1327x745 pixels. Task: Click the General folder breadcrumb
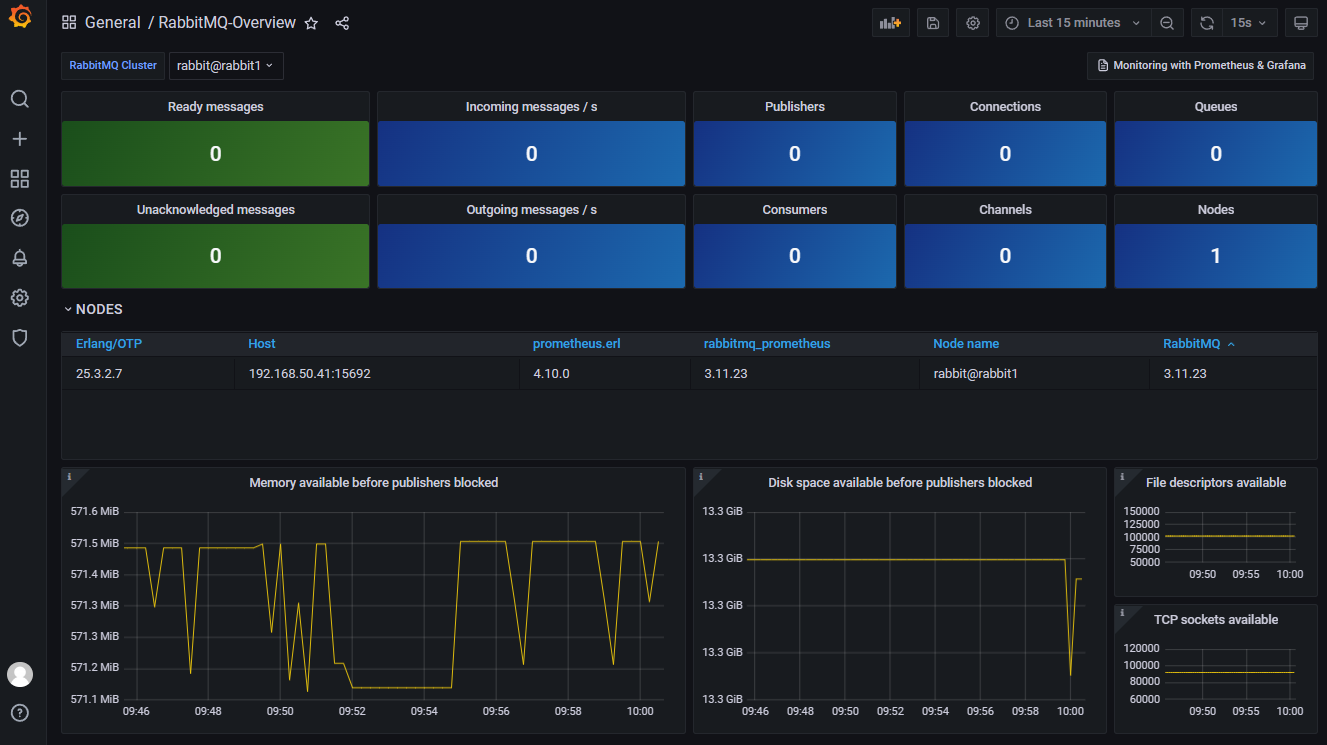pos(113,23)
